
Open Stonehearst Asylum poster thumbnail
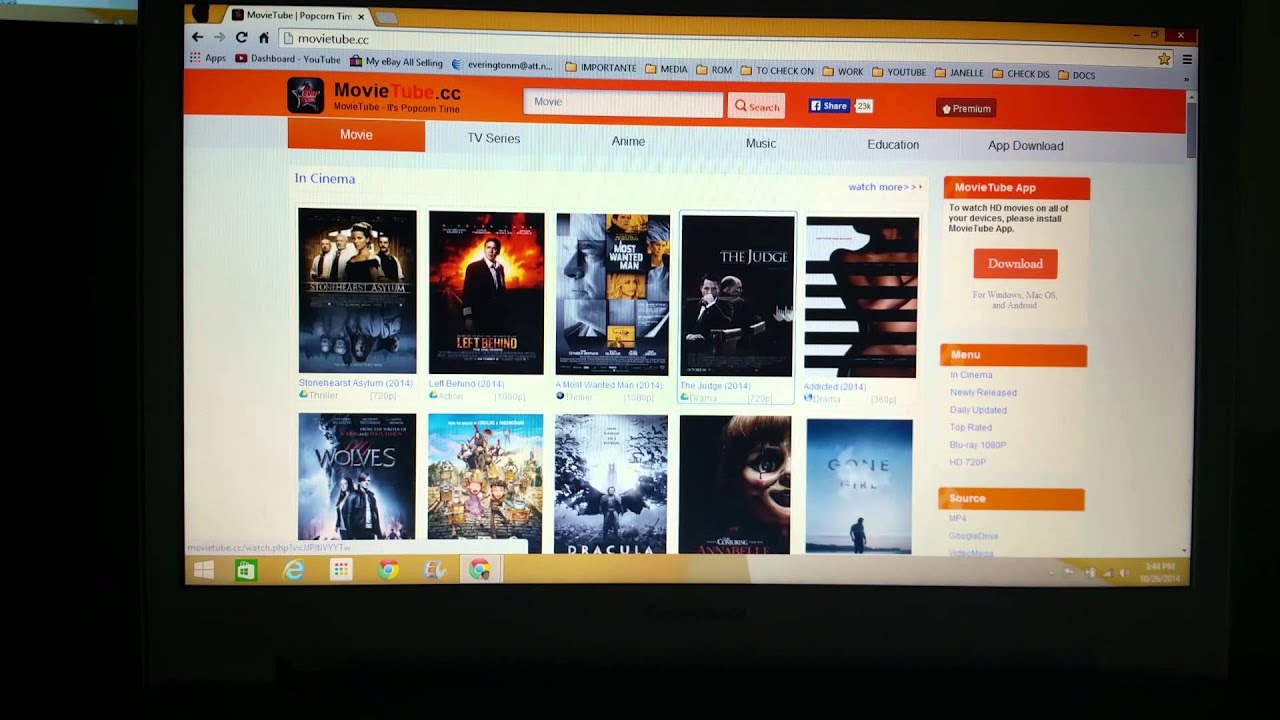(x=357, y=290)
